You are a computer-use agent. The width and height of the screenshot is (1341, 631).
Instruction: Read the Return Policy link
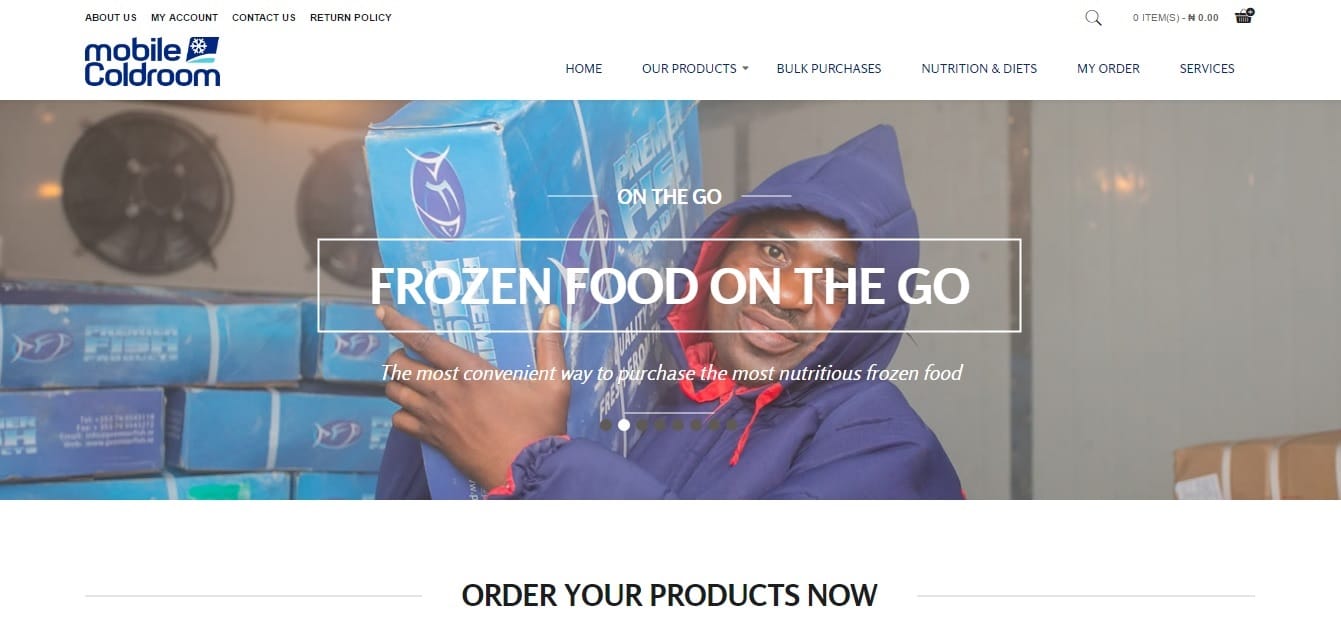tap(351, 18)
